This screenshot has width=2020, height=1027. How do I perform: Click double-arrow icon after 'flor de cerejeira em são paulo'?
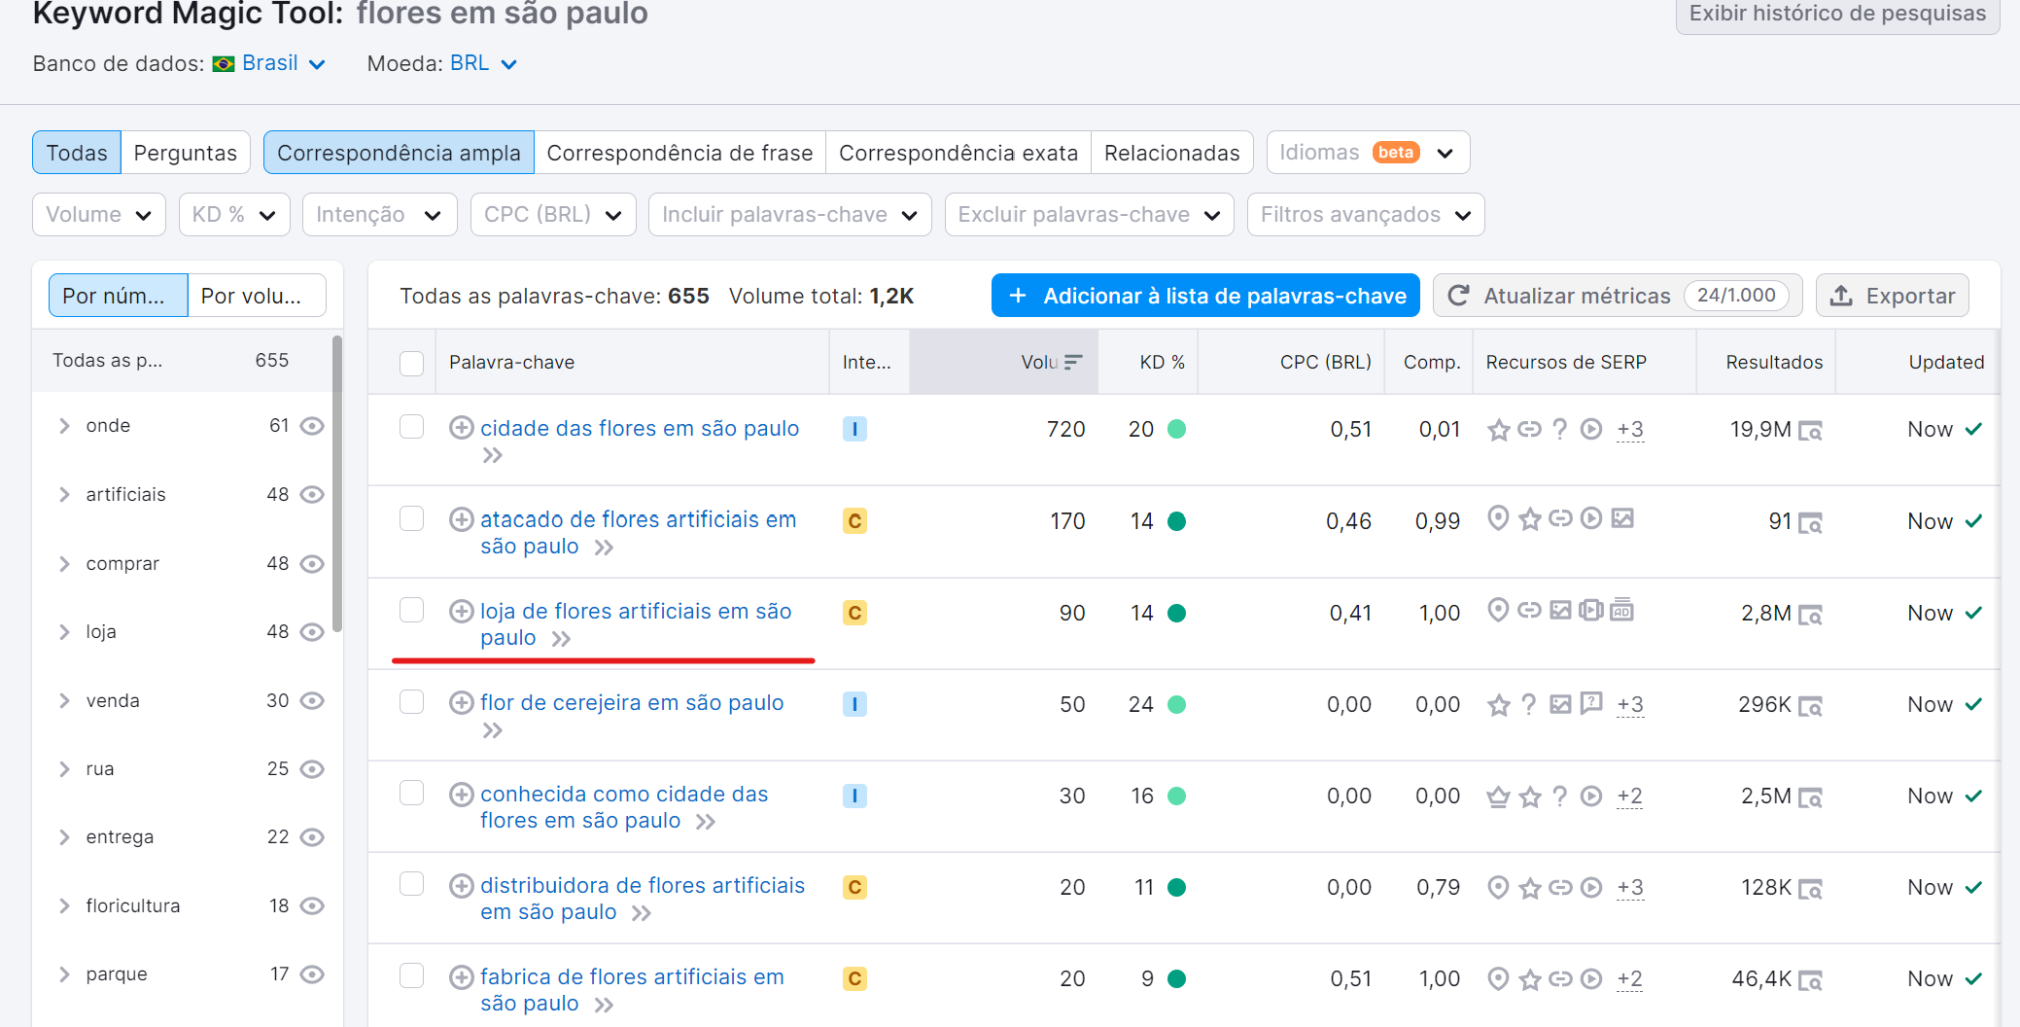coord(492,731)
